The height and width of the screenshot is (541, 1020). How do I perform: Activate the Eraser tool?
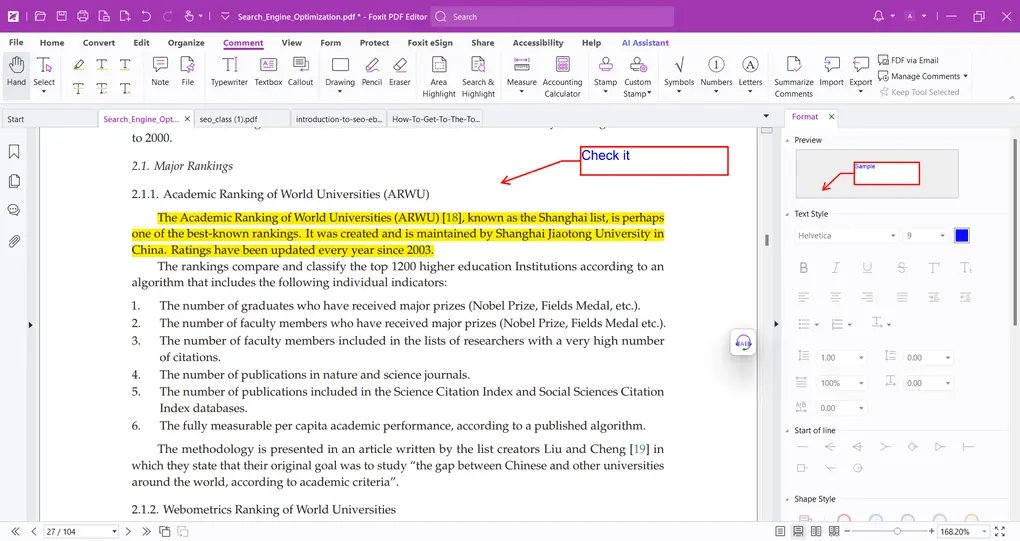pyautogui.click(x=400, y=72)
